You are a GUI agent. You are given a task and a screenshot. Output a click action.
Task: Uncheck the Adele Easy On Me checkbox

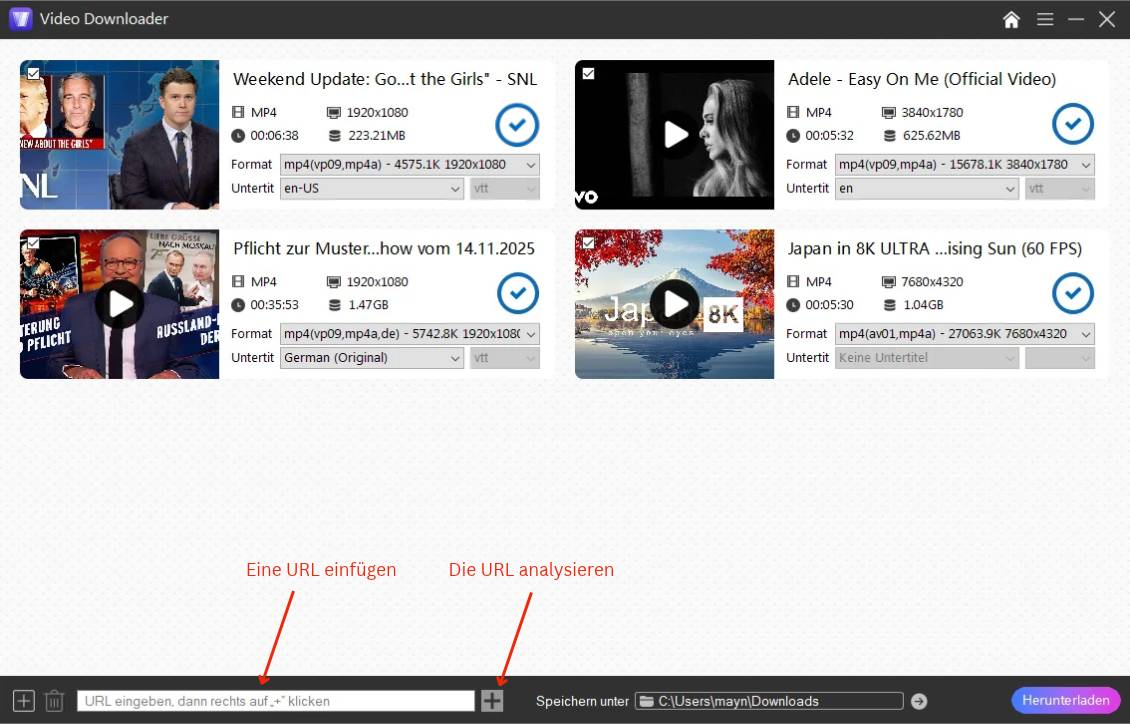click(x=588, y=73)
